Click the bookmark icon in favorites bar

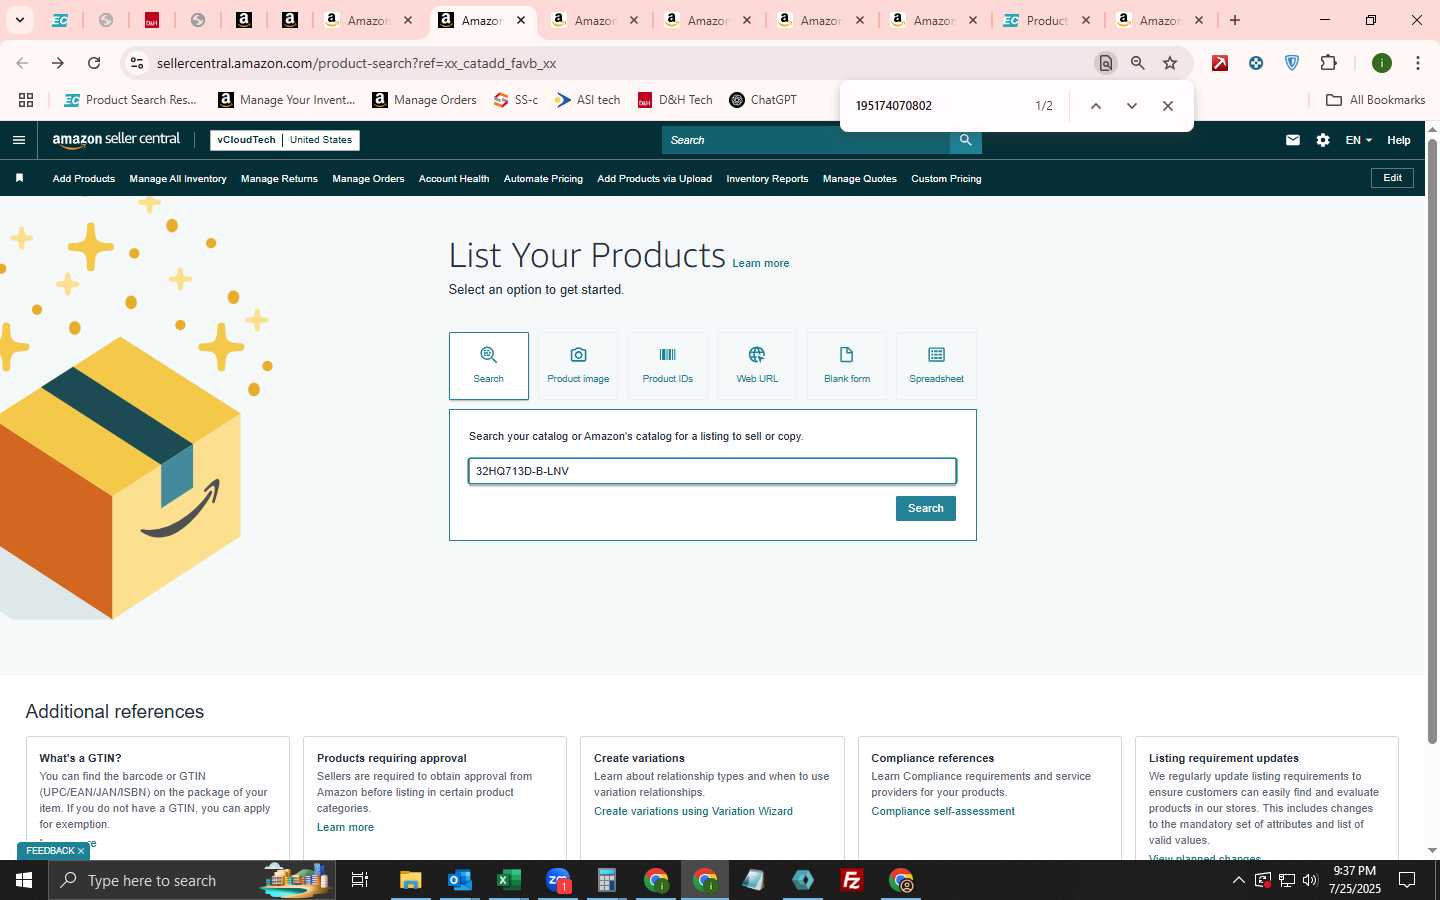19,178
